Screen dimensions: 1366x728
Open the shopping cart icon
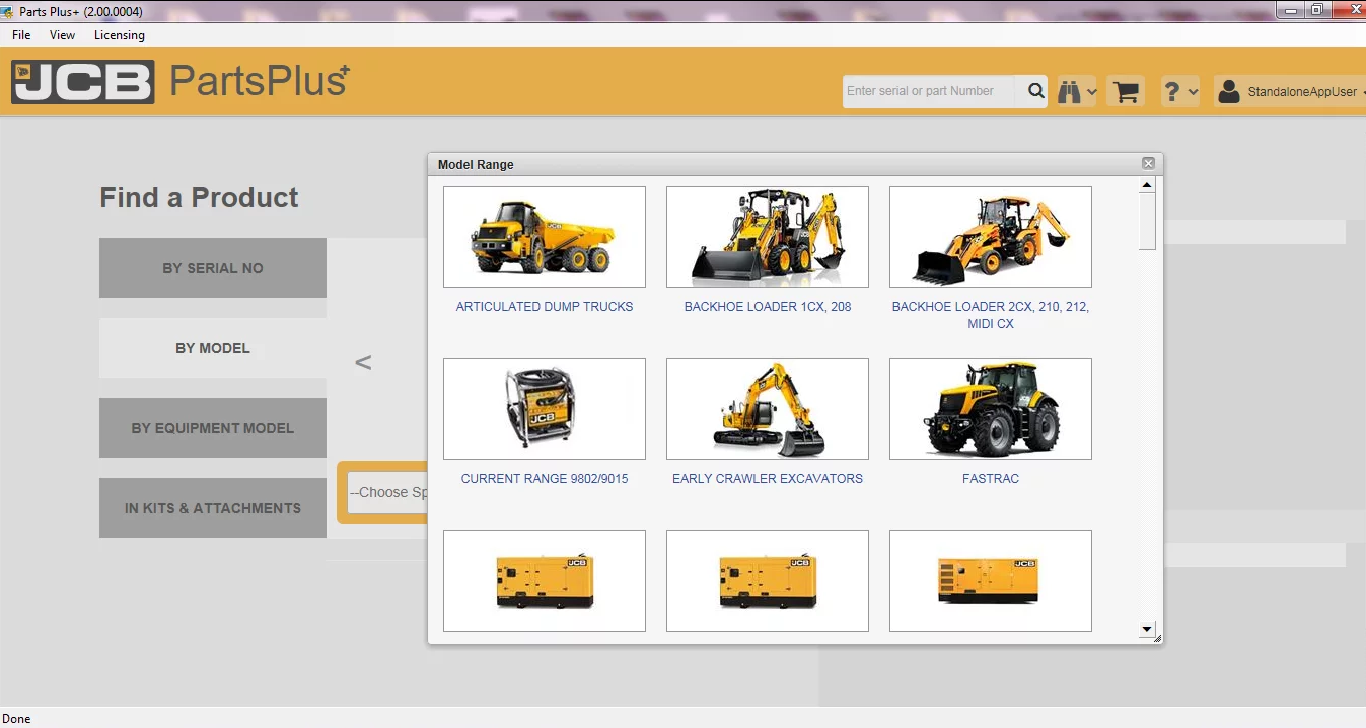pos(1126,90)
